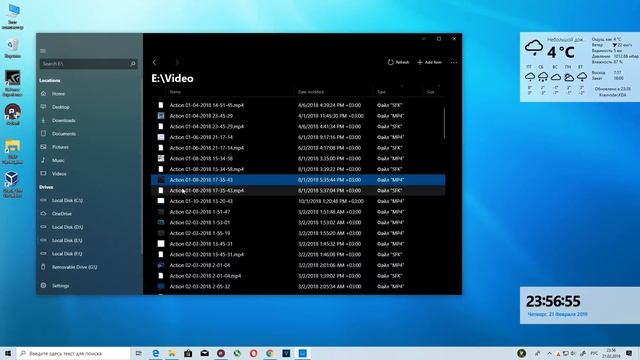Click thumbnail of Action 01-06-2018 21-17-14
The image size is (640, 360).
click(161, 137)
